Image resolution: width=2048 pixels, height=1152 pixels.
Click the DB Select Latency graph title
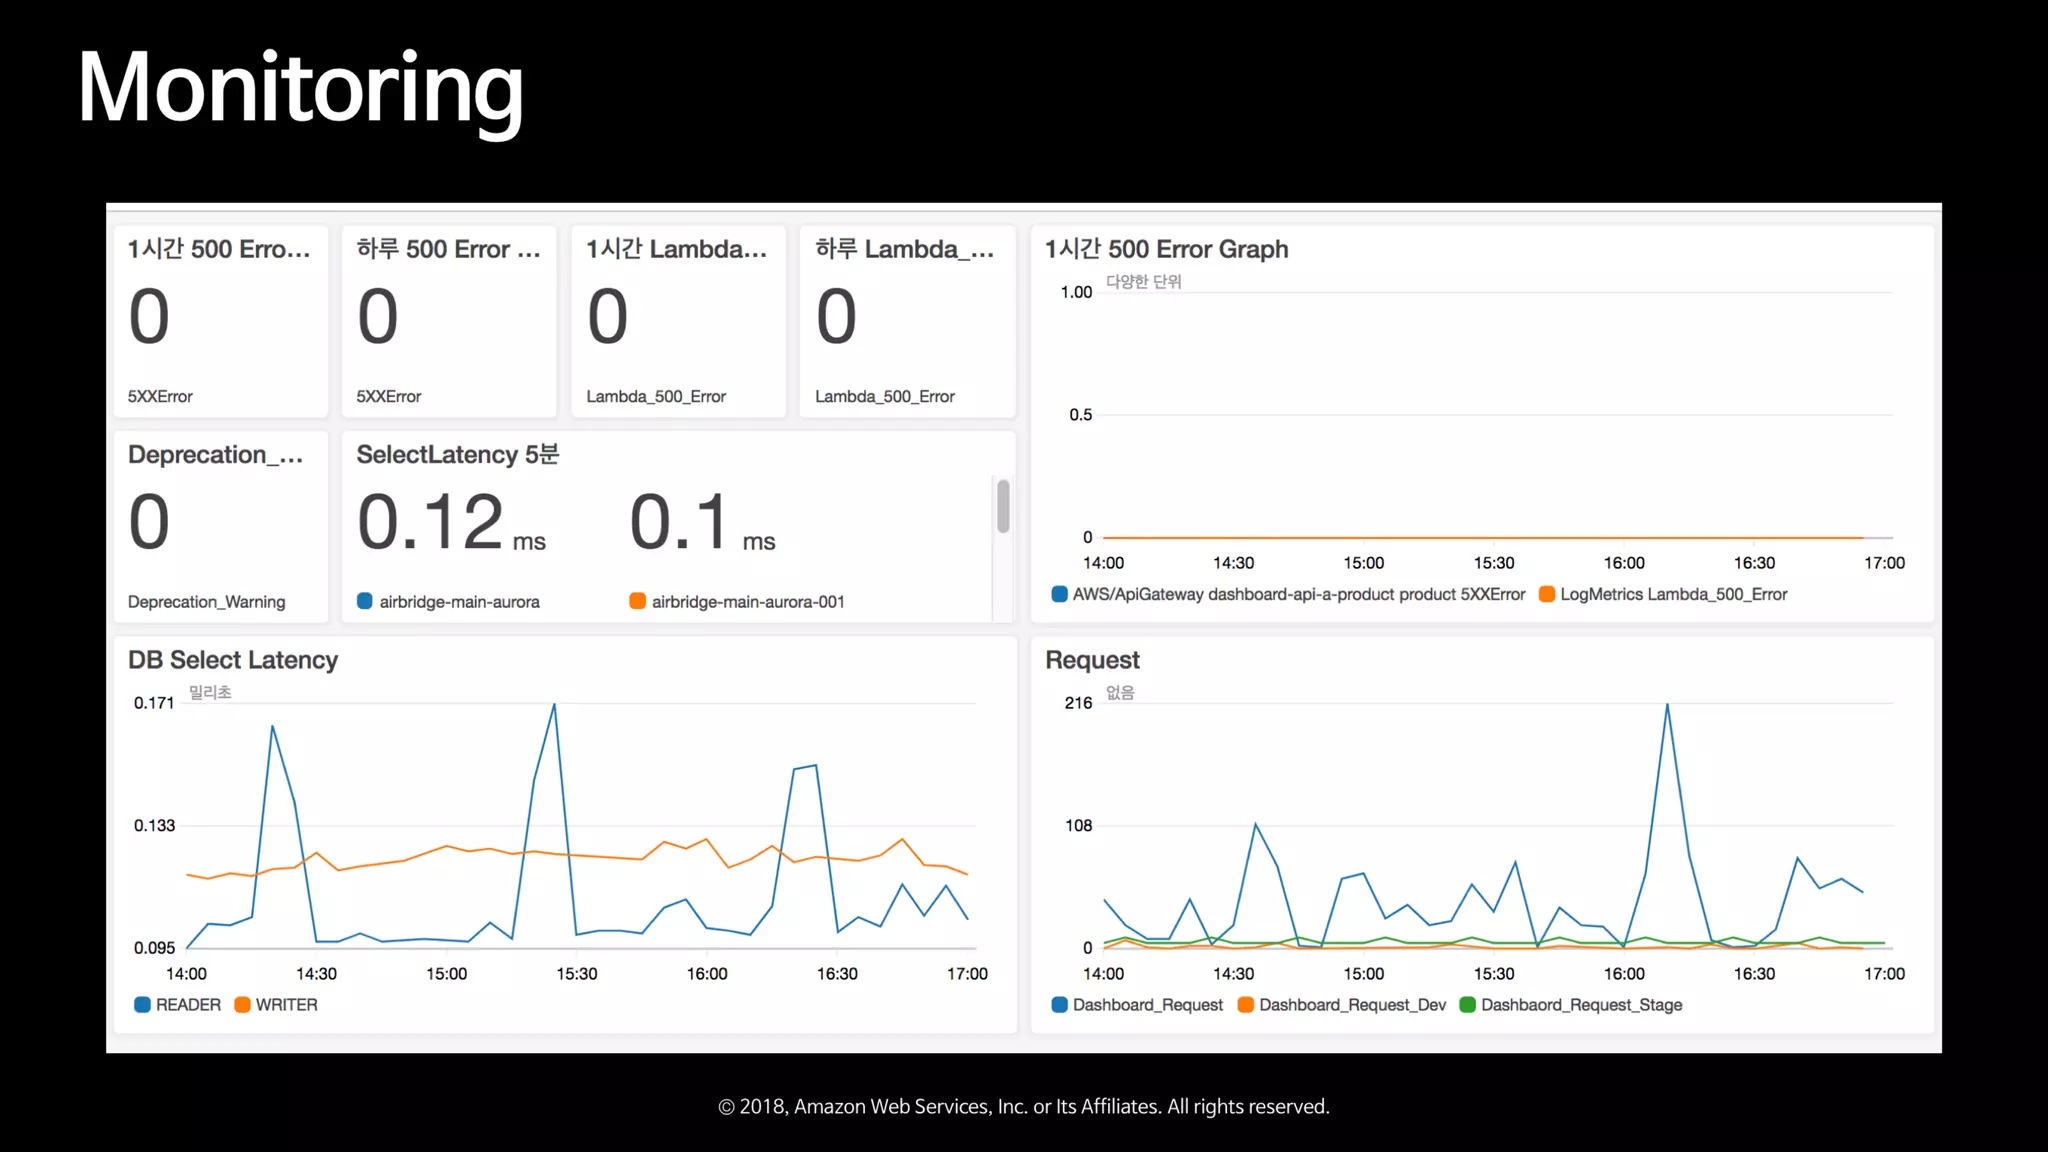(233, 660)
